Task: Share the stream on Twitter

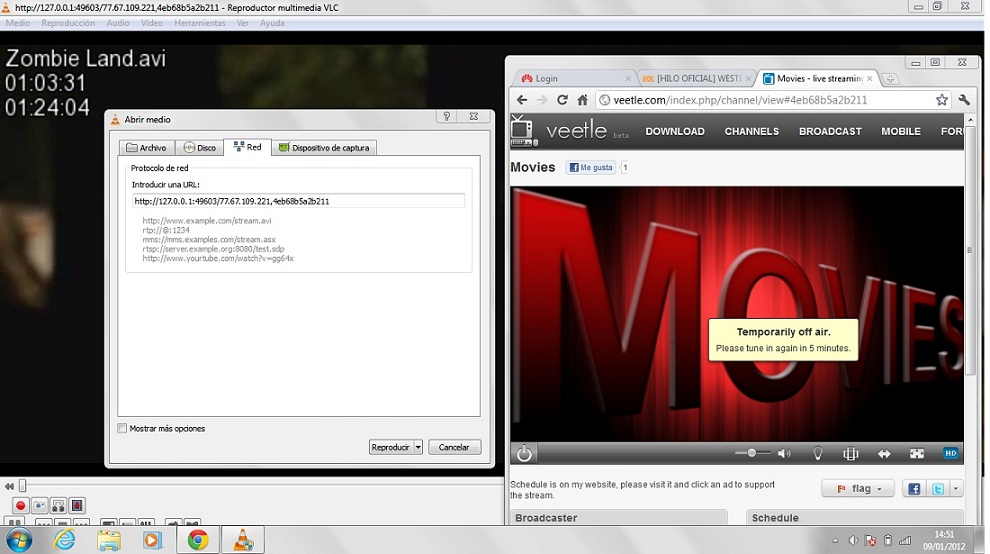Action: [937, 489]
